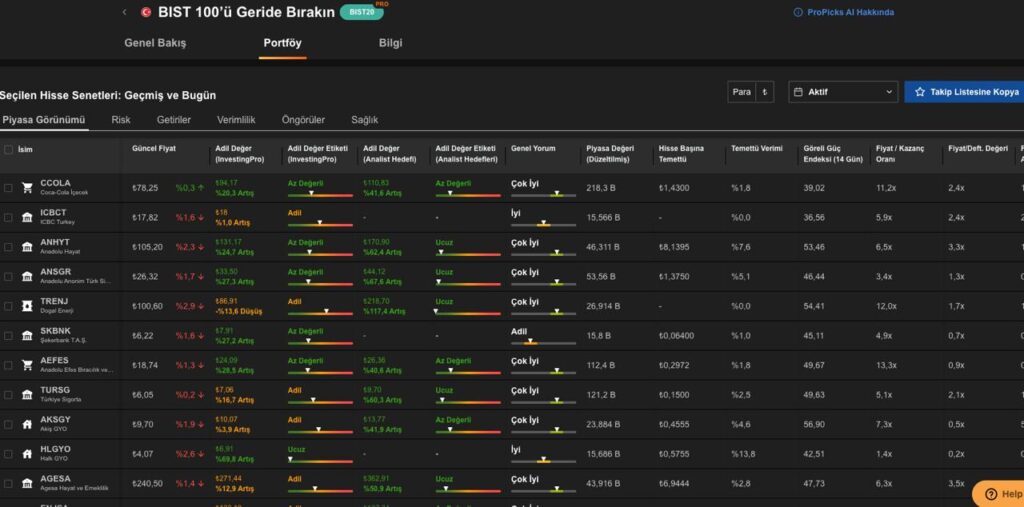Click the Help button
1024x507 pixels.
point(999,494)
